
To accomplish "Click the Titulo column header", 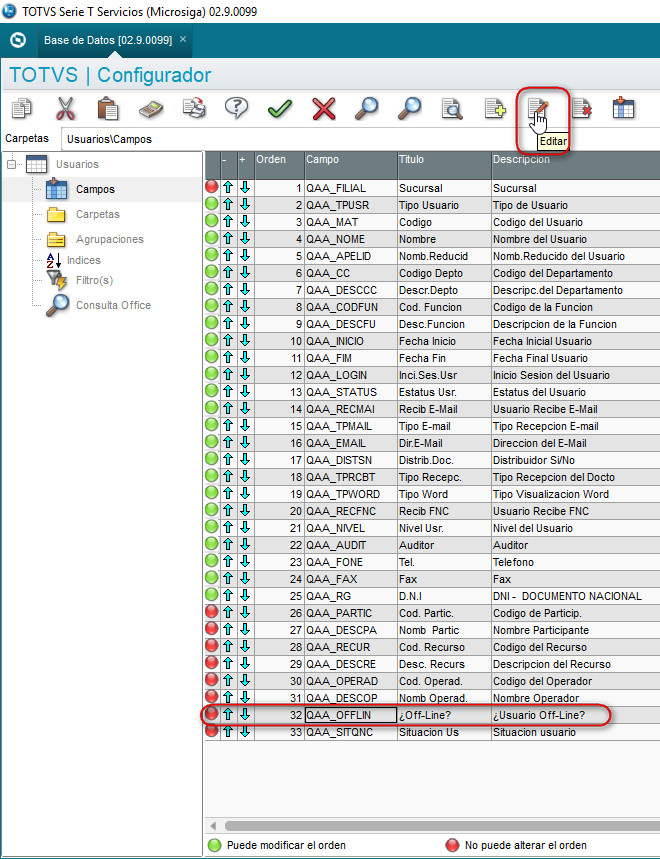I will point(444,165).
